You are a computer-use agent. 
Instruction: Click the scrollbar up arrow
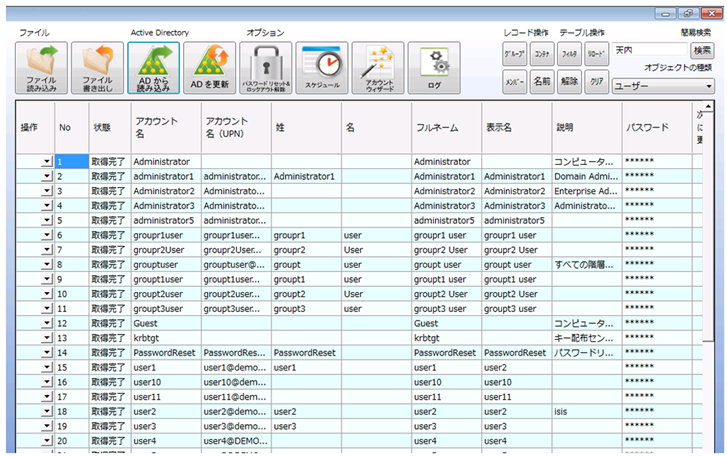click(708, 107)
